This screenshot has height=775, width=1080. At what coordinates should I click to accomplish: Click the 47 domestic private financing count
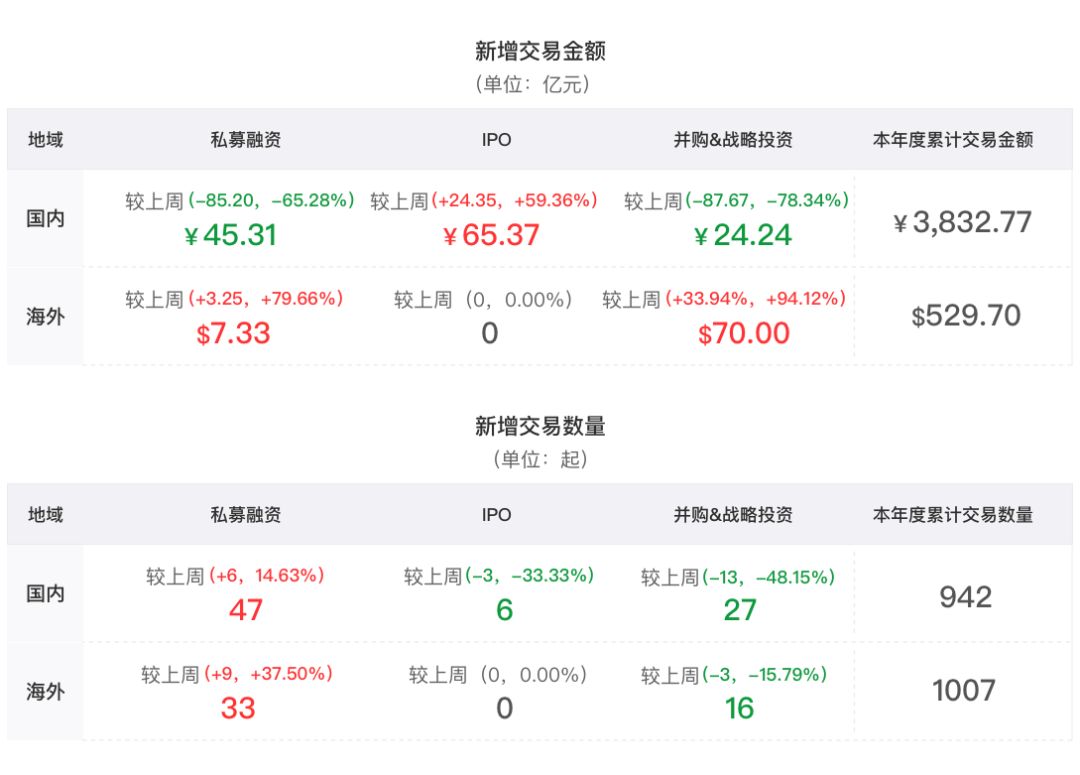pos(245,609)
